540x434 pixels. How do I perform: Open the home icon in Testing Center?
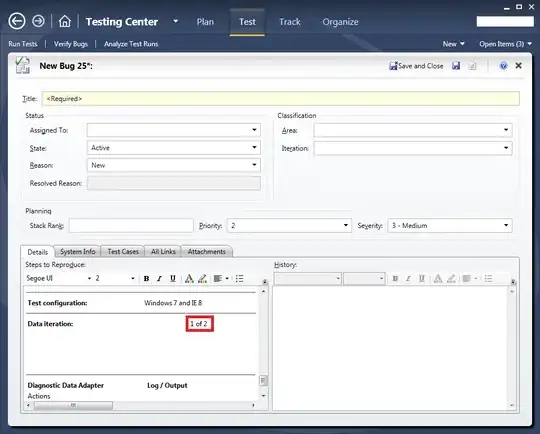point(64,21)
